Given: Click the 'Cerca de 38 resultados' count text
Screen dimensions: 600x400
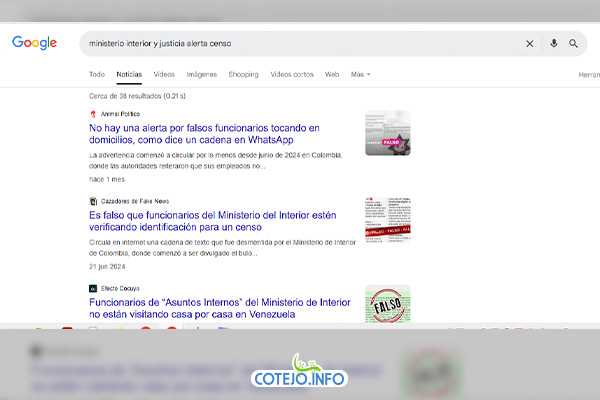Looking at the screenshot, I should pos(137,96).
